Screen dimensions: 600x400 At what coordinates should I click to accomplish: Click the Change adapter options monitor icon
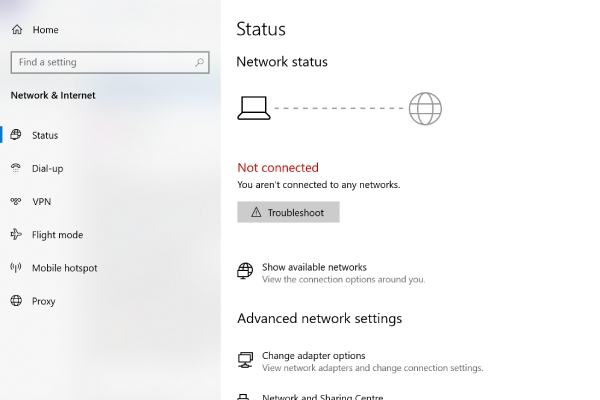pos(245,360)
